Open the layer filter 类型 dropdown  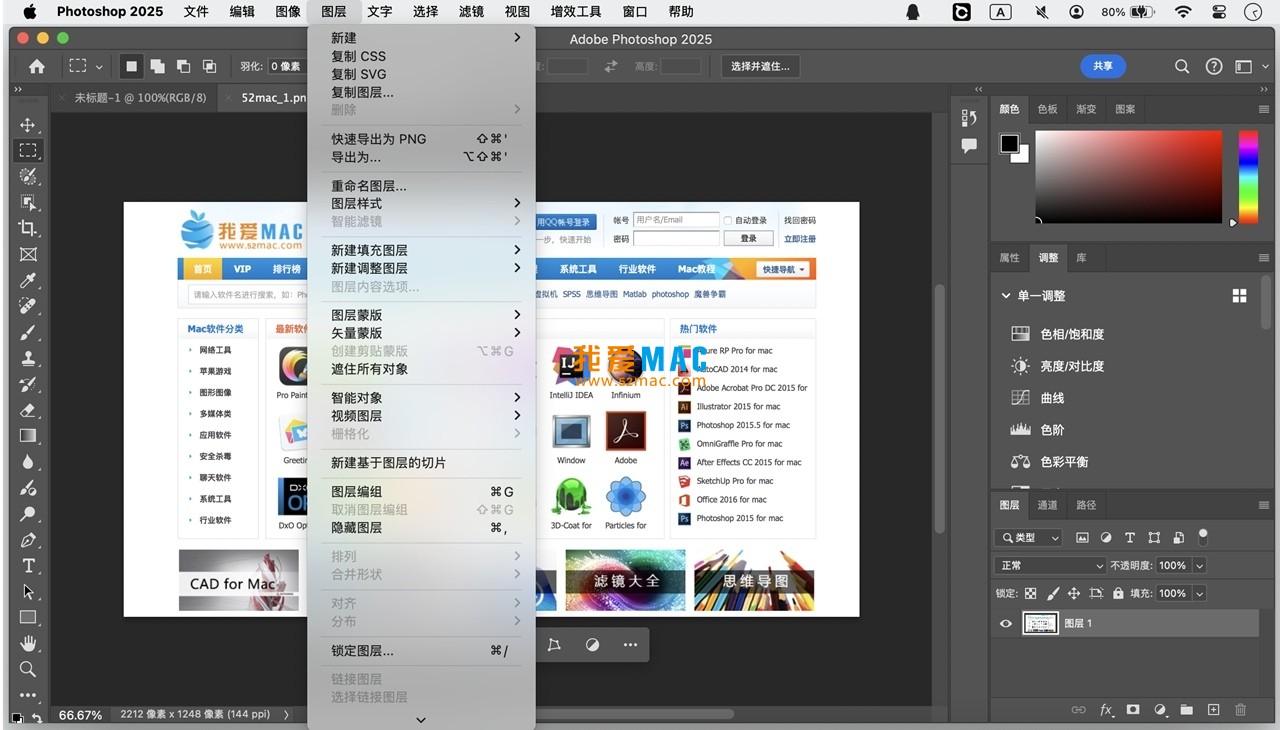[1031, 537]
